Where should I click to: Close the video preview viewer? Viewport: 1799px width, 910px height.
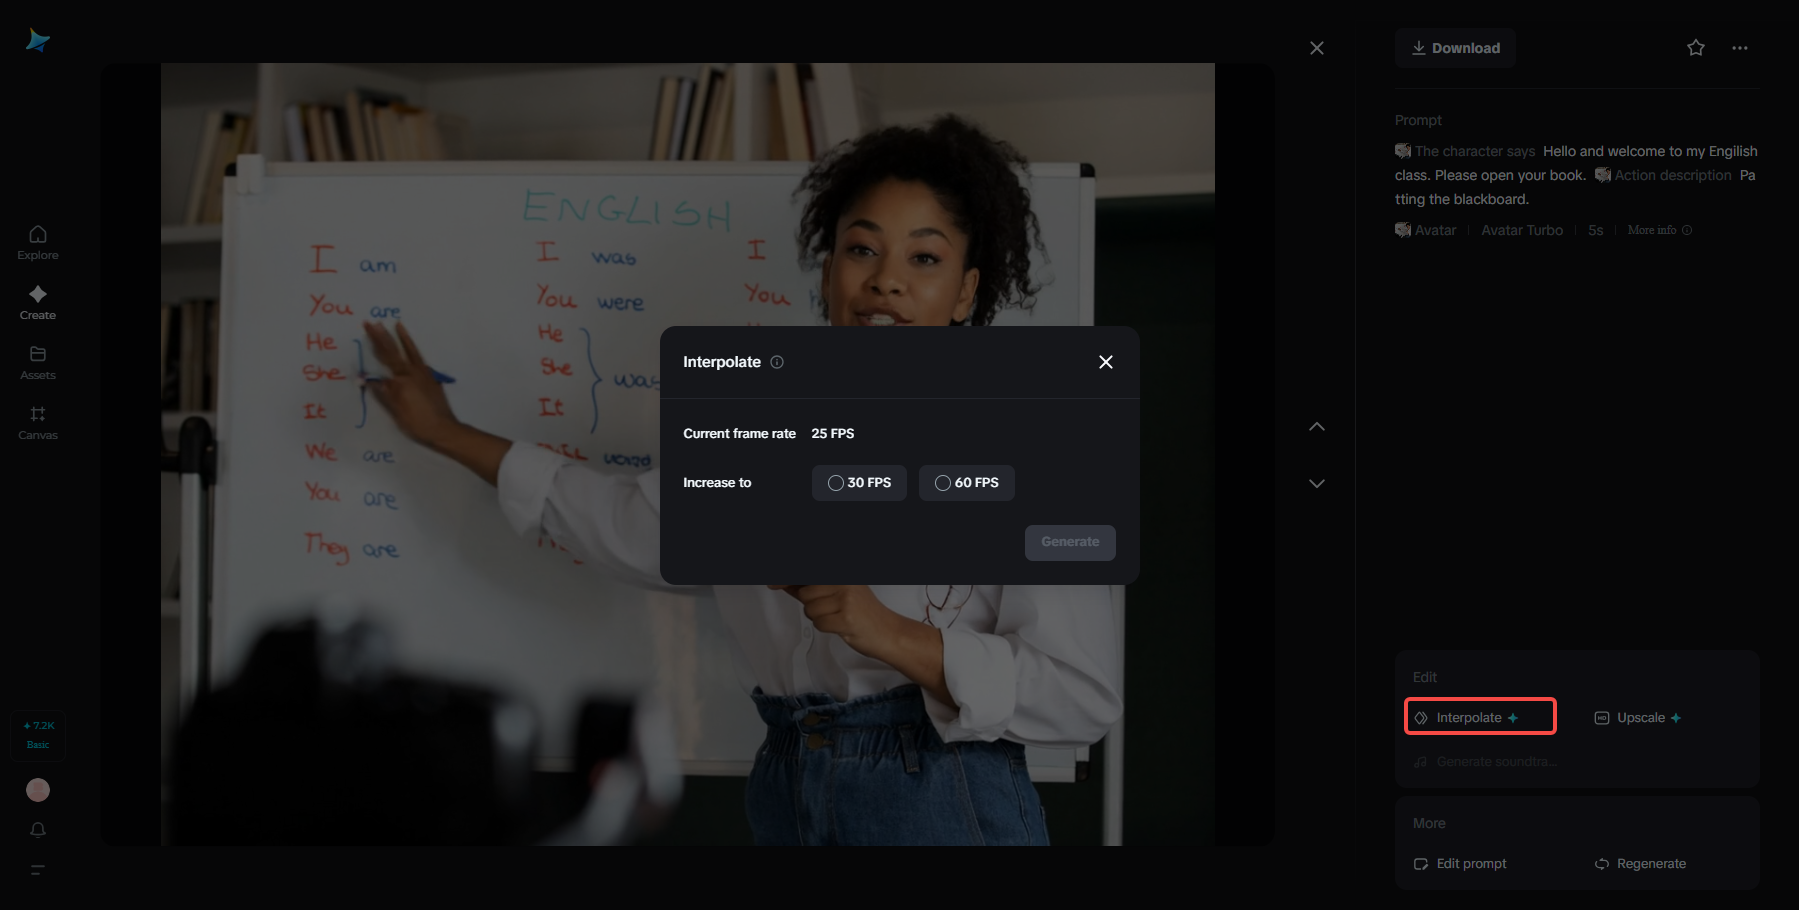1317,48
